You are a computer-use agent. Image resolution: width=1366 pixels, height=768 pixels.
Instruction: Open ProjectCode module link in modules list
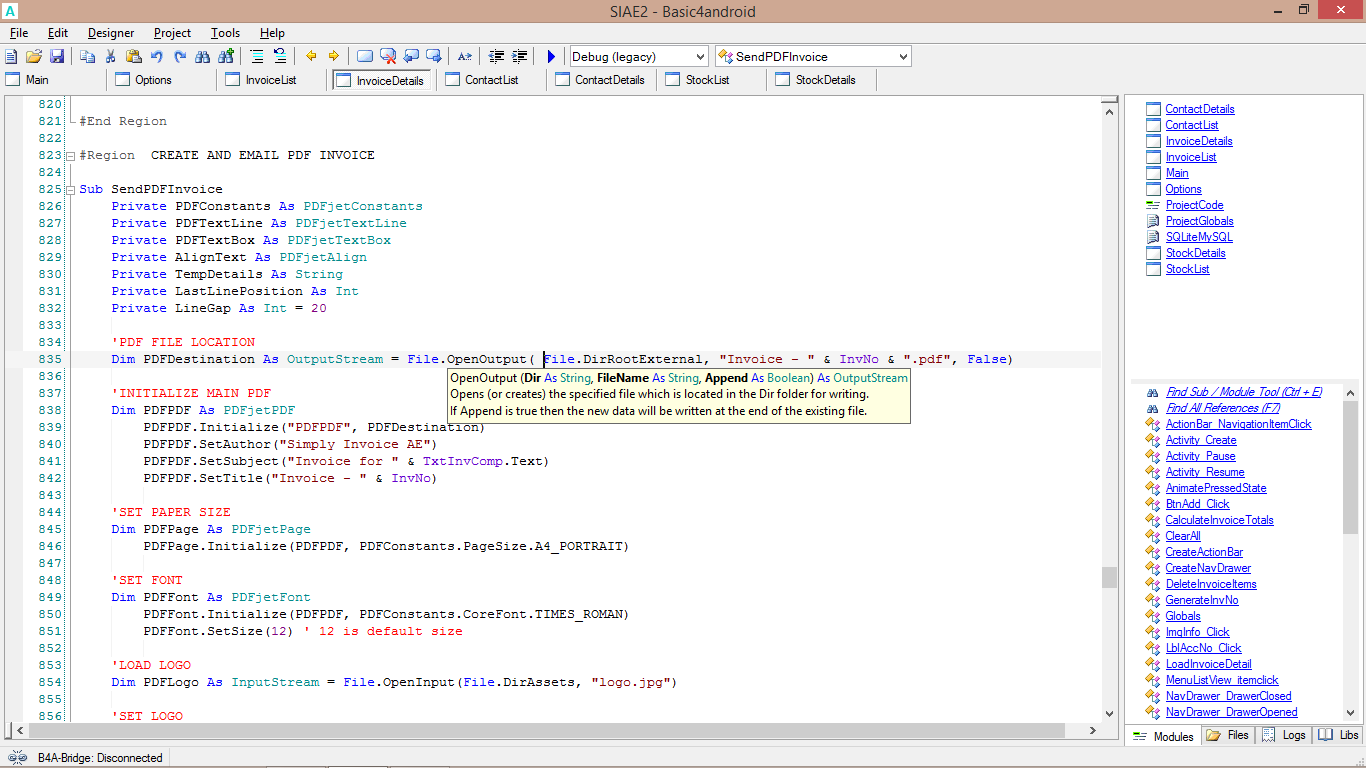click(1194, 205)
